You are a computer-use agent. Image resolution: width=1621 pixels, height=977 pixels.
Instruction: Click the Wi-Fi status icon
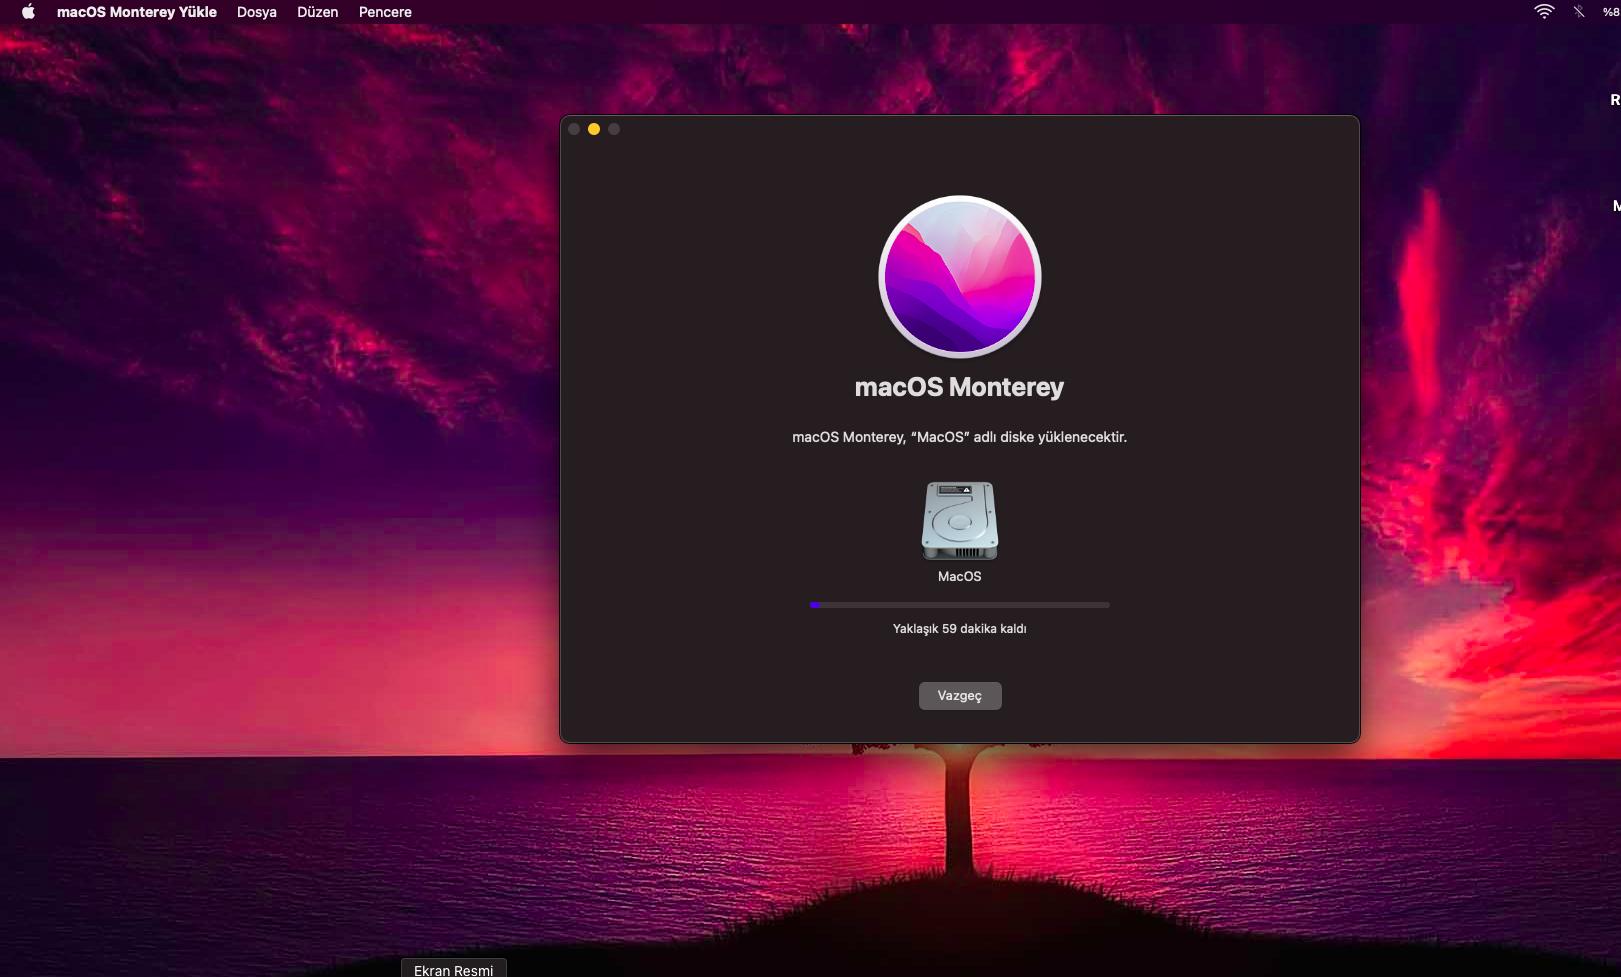click(x=1544, y=12)
